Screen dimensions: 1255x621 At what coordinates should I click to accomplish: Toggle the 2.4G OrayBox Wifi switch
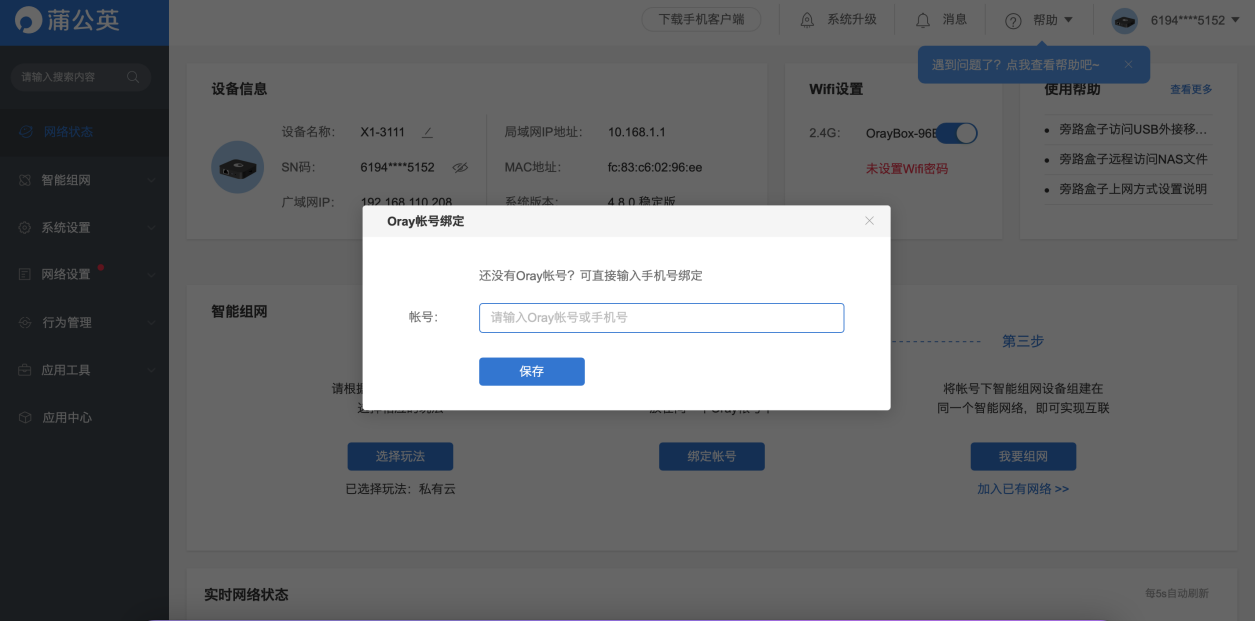956,132
